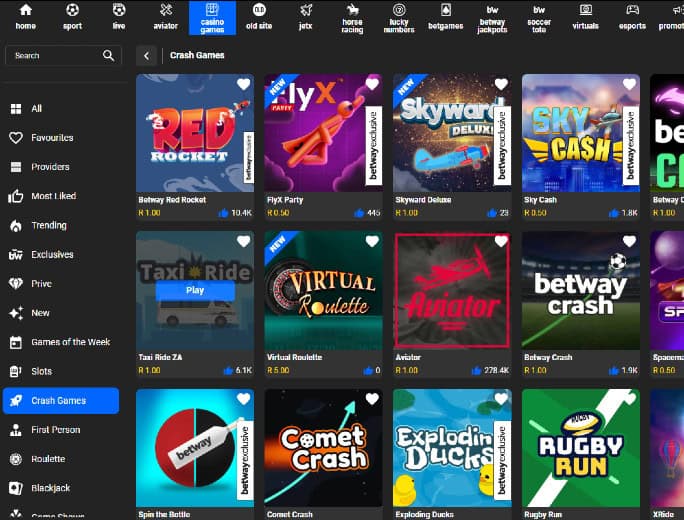Open betway jackpots section
The width and height of the screenshot is (684, 520).
[492, 18]
